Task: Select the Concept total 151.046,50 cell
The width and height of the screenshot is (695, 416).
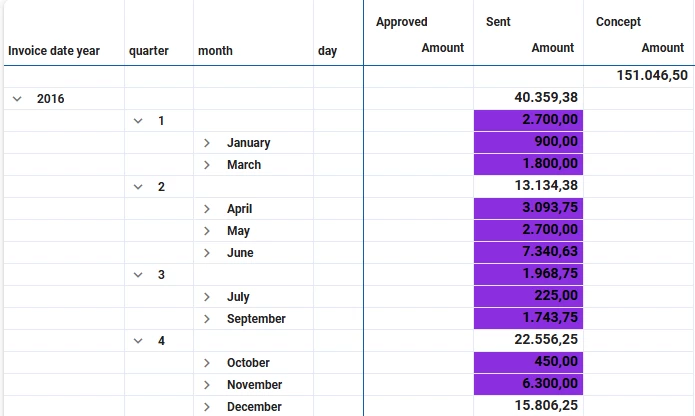Action: tap(639, 76)
